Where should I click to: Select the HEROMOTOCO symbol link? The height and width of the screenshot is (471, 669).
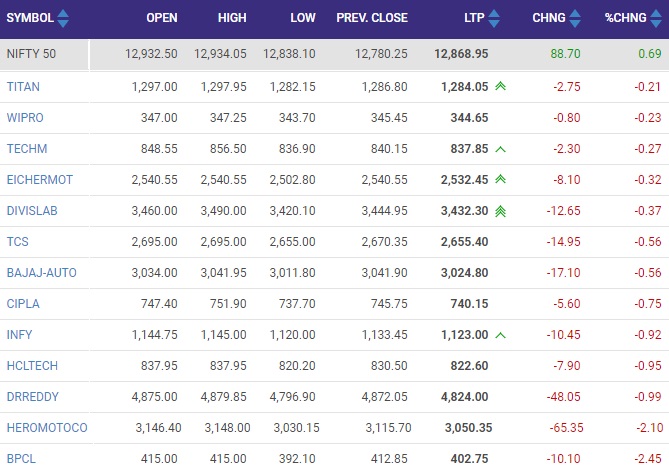coord(47,428)
